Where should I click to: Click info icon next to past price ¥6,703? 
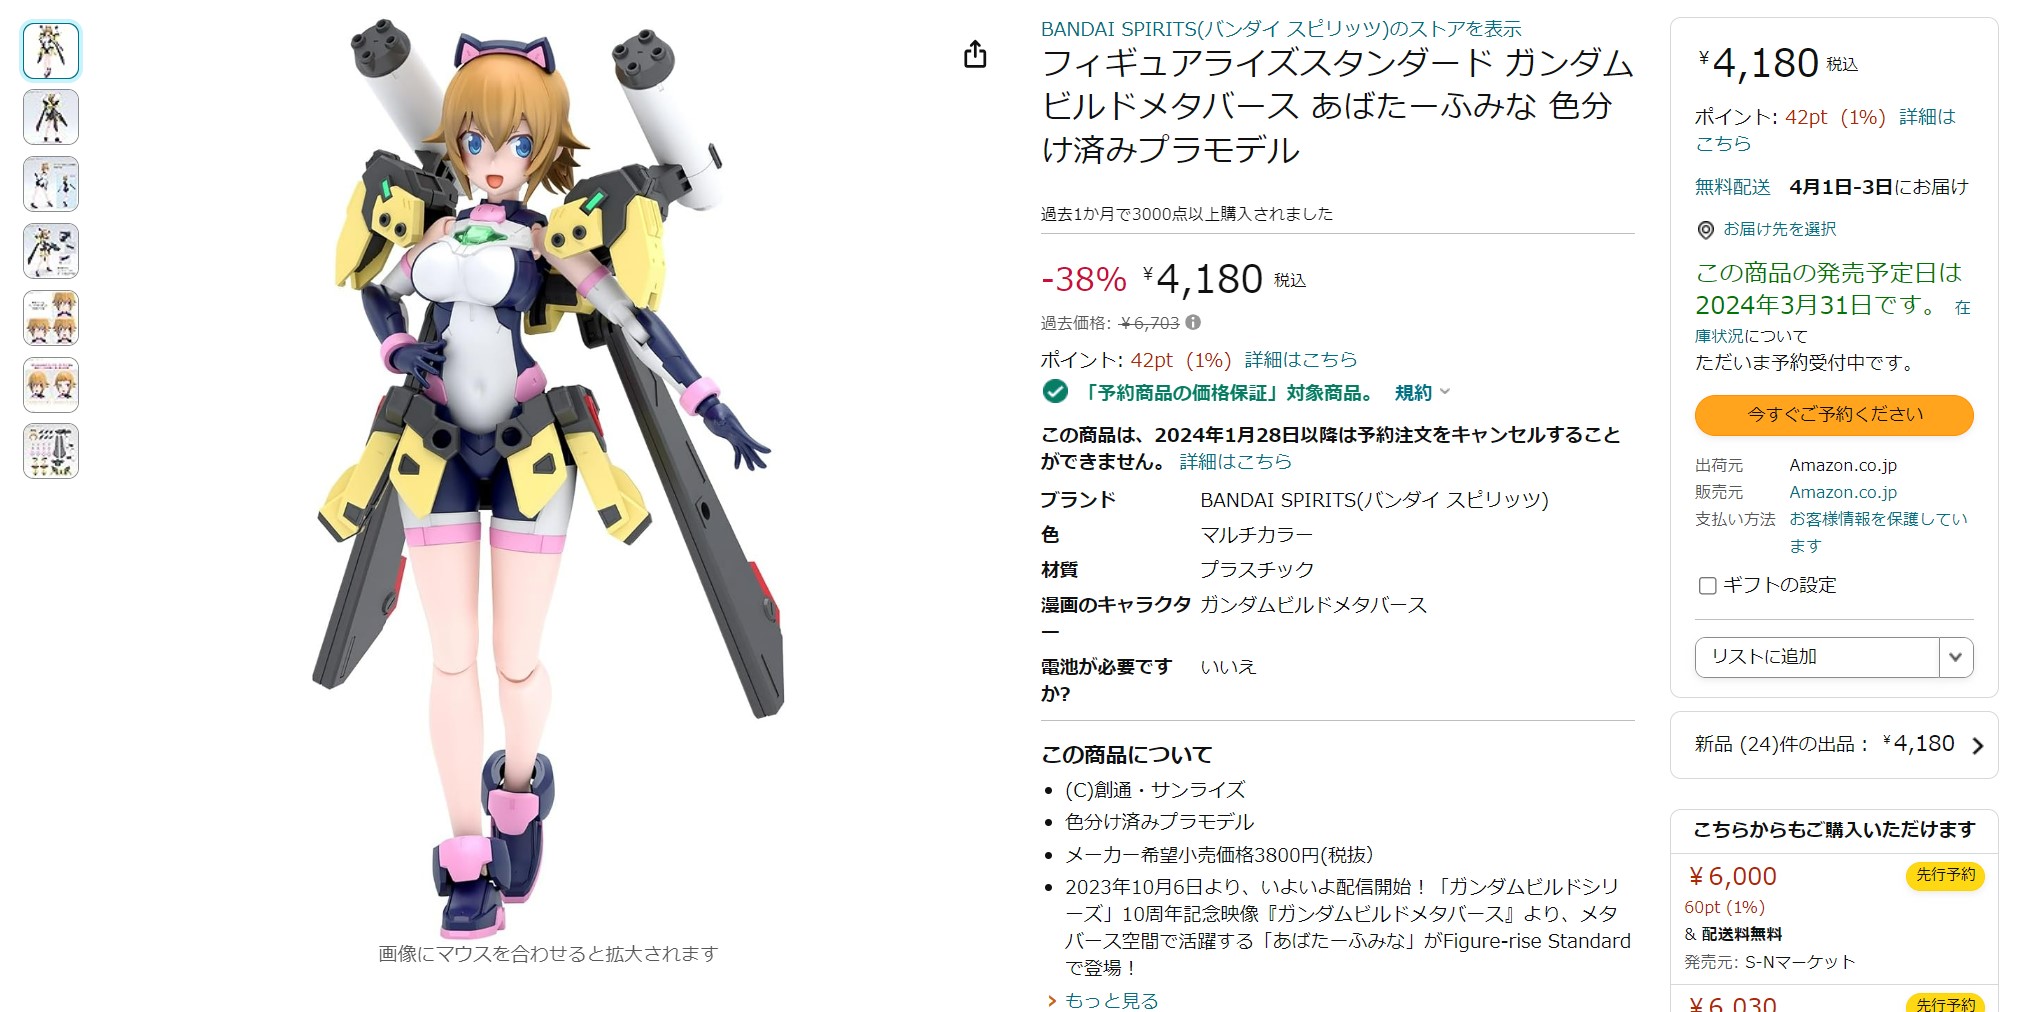coord(1193,322)
